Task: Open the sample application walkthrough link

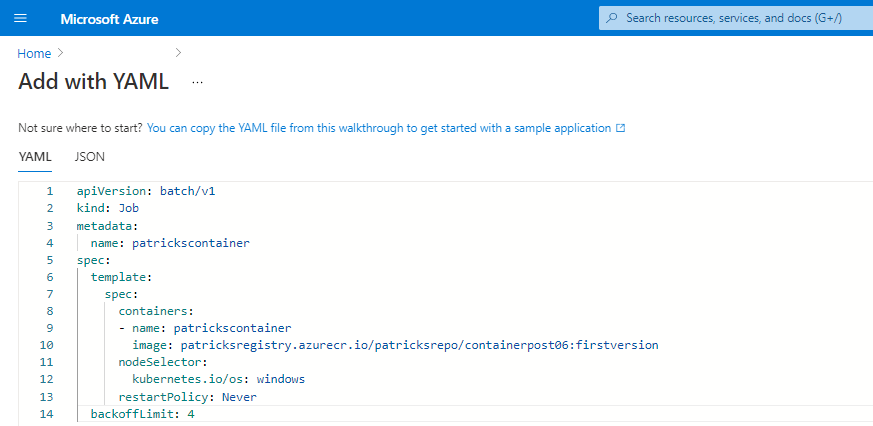Action: [x=379, y=128]
